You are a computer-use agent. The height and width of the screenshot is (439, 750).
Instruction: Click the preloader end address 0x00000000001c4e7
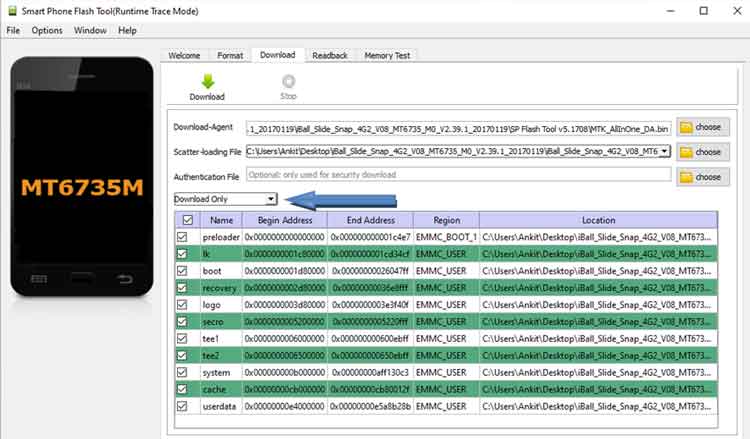[x=371, y=237]
